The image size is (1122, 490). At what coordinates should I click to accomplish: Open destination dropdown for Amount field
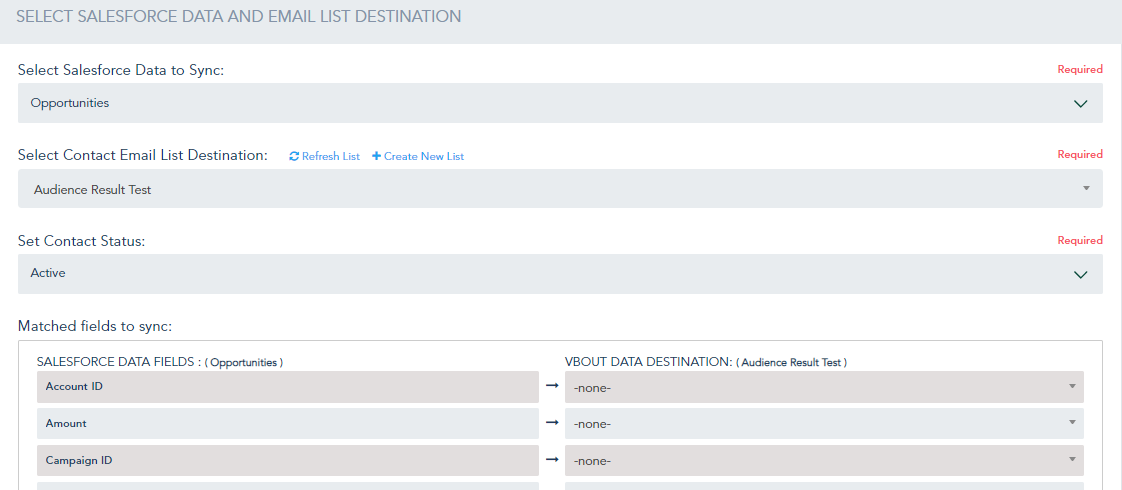point(824,423)
